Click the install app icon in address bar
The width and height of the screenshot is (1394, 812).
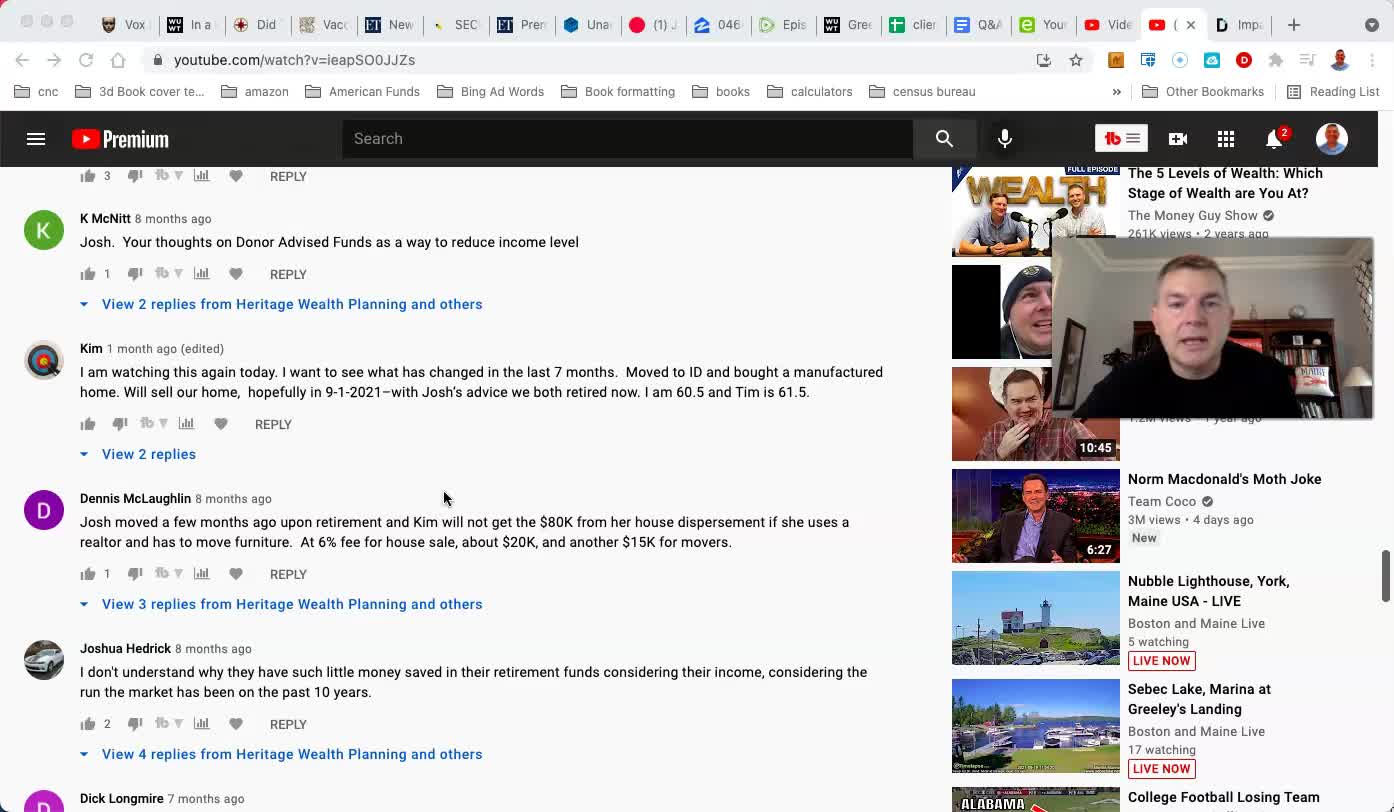tap(1044, 60)
